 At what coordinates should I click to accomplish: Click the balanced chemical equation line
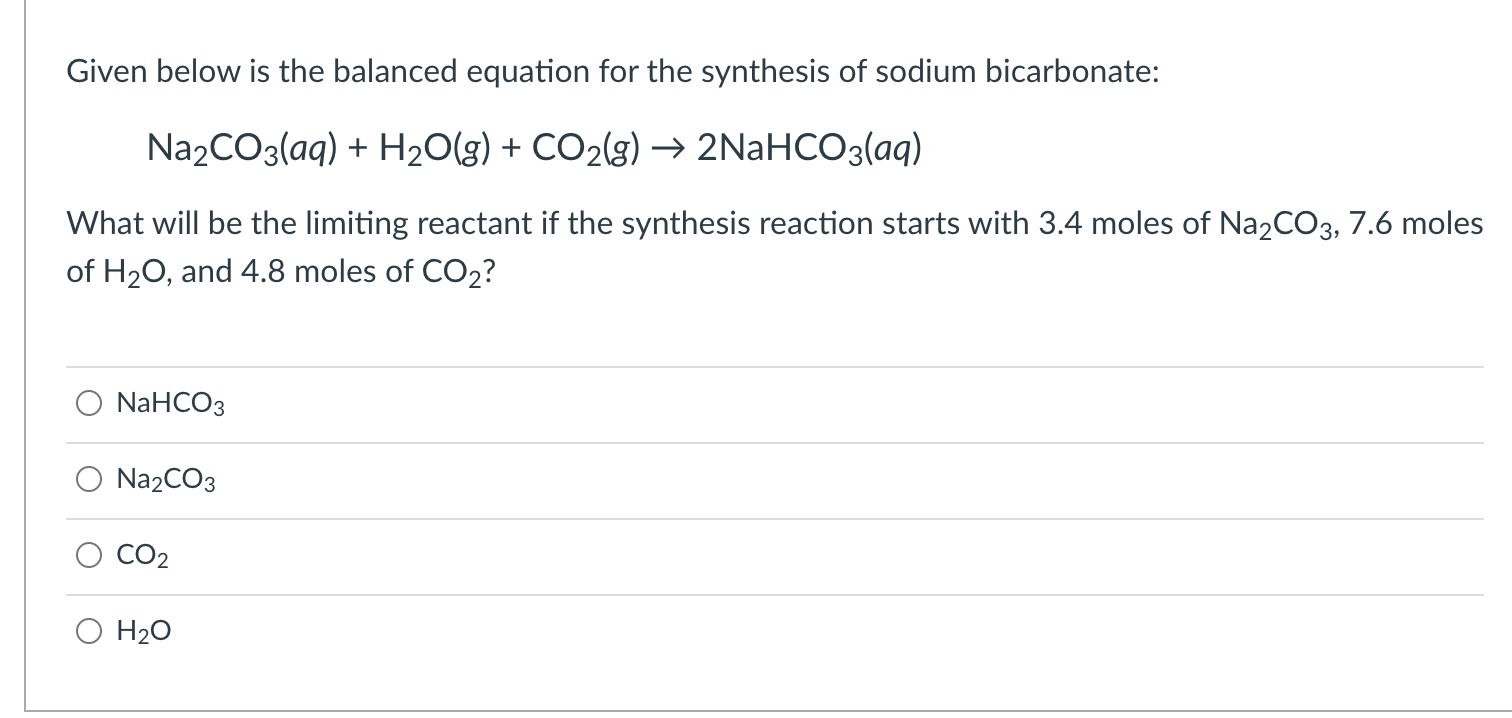pyautogui.click(x=534, y=147)
